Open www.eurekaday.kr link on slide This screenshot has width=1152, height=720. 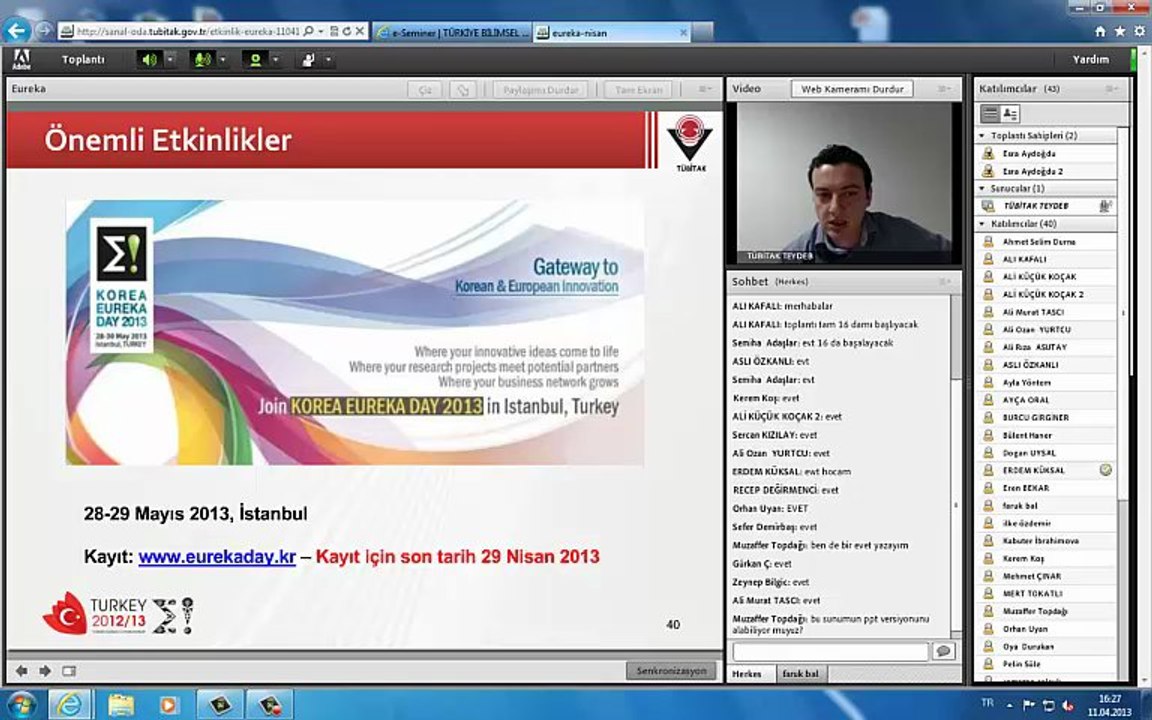[x=217, y=557]
